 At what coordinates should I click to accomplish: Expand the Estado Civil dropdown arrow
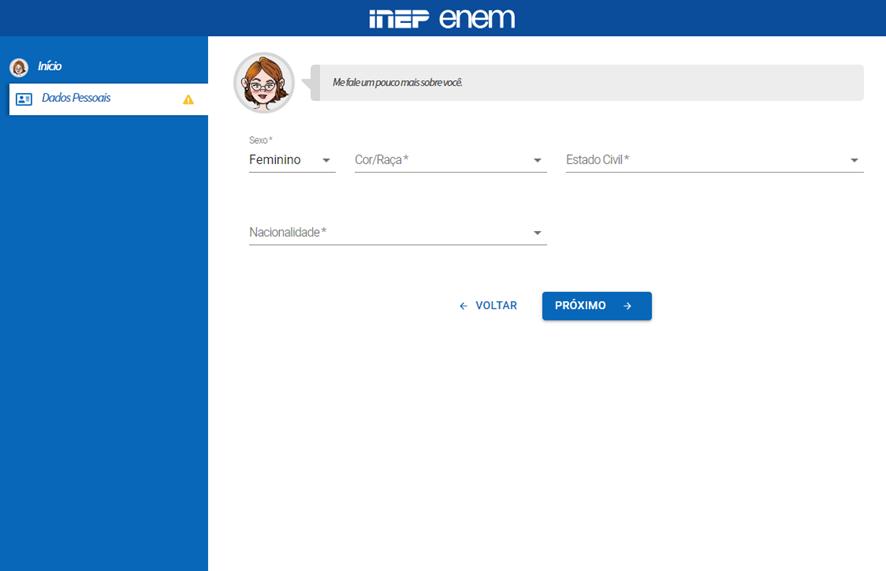(854, 160)
